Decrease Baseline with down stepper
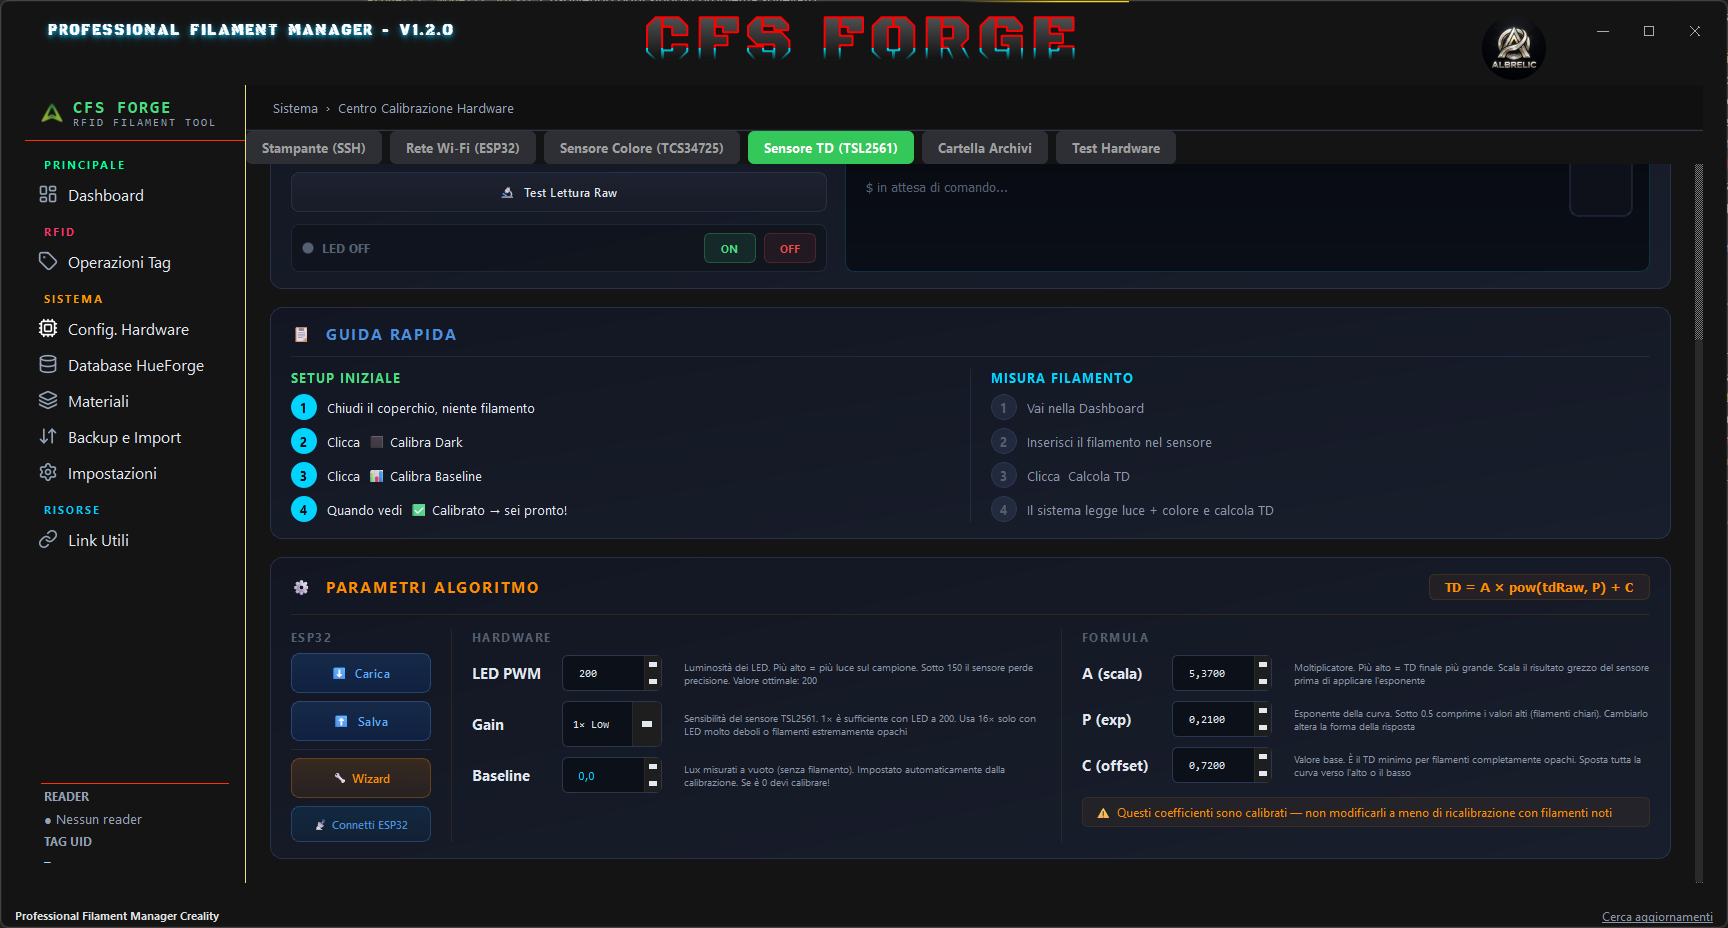Screen dimensions: 1728x928 tap(653, 784)
